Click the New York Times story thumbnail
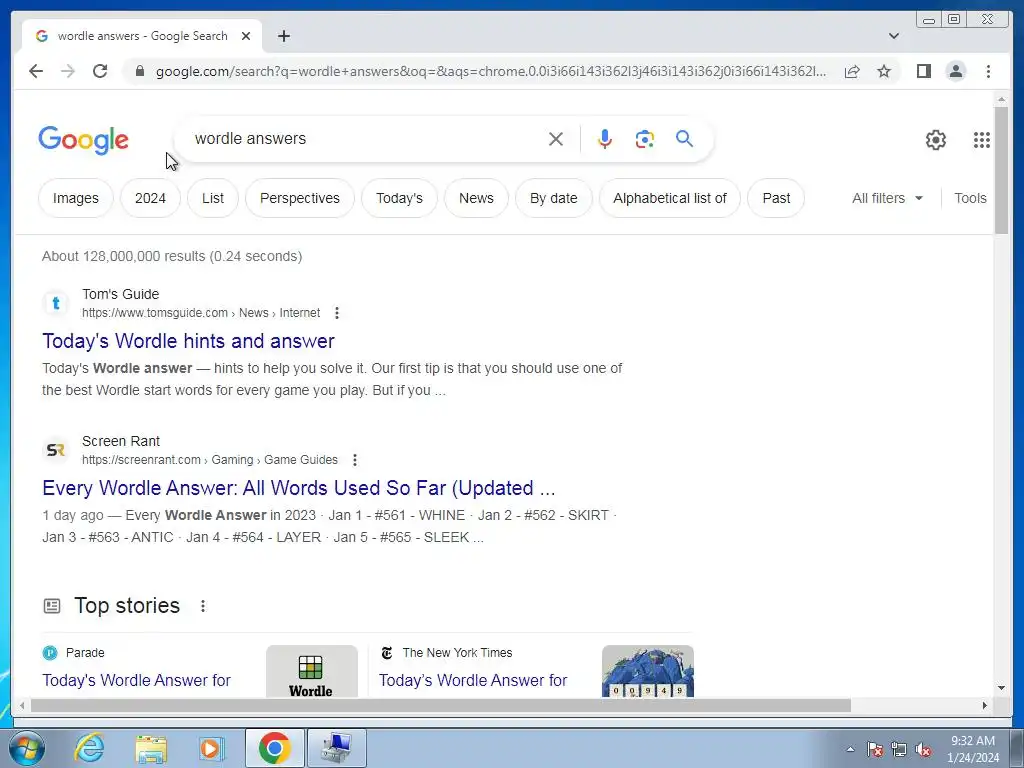The height and width of the screenshot is (768, 1024). (x=648, y=671)
